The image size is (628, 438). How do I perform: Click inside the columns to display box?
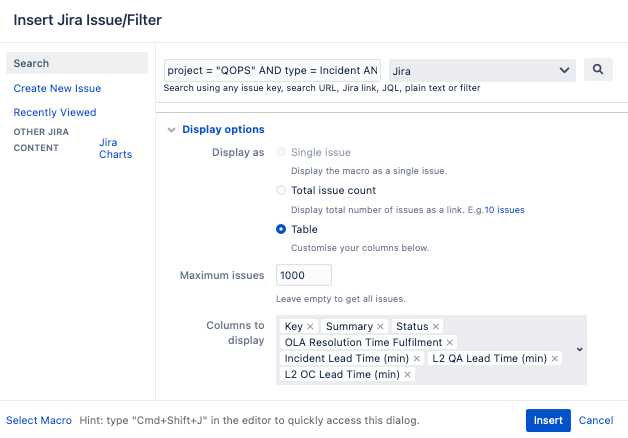(431, 350)
